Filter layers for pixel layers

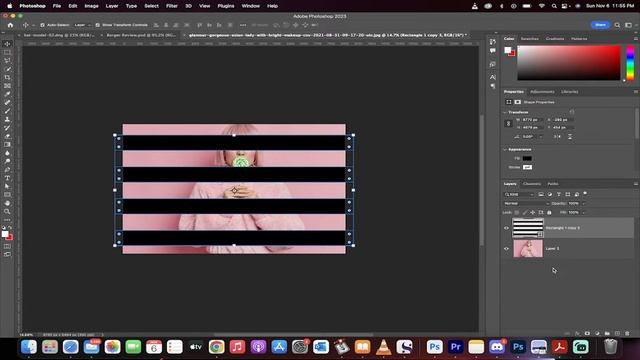tap(541, 194)
